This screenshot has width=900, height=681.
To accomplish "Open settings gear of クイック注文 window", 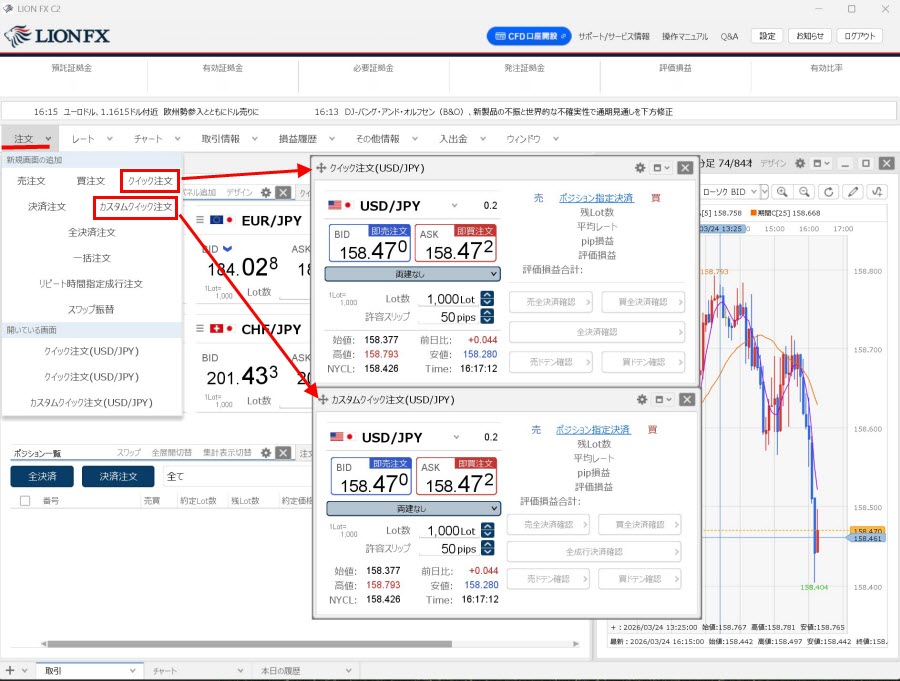I will (641, 168).
